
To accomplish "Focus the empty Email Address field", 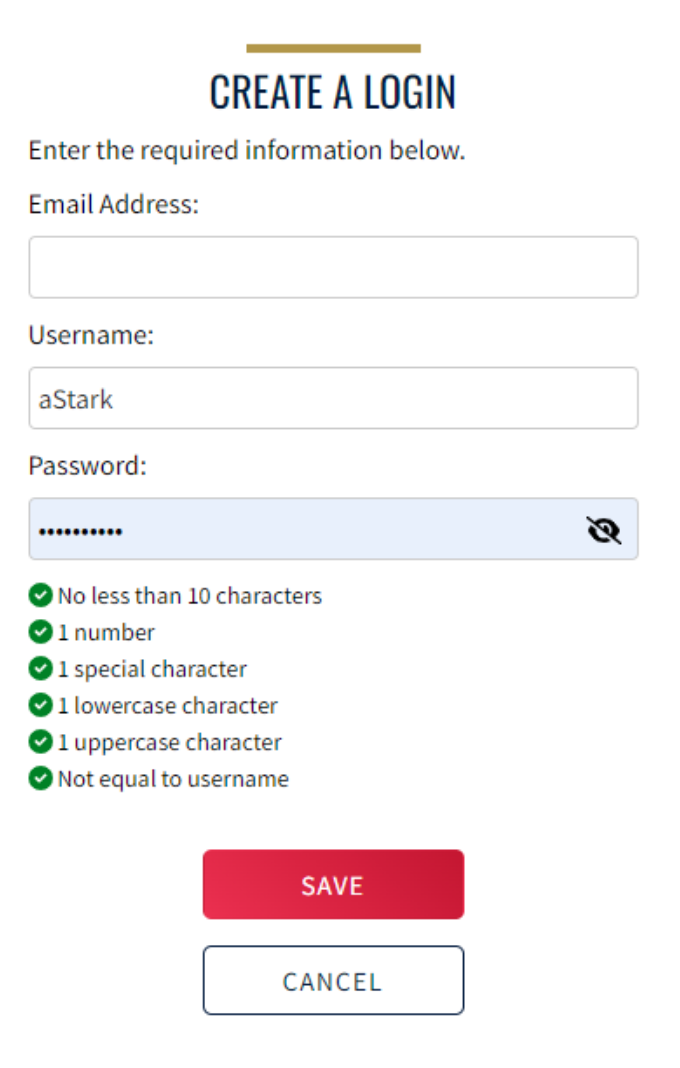I will (333, 267).
